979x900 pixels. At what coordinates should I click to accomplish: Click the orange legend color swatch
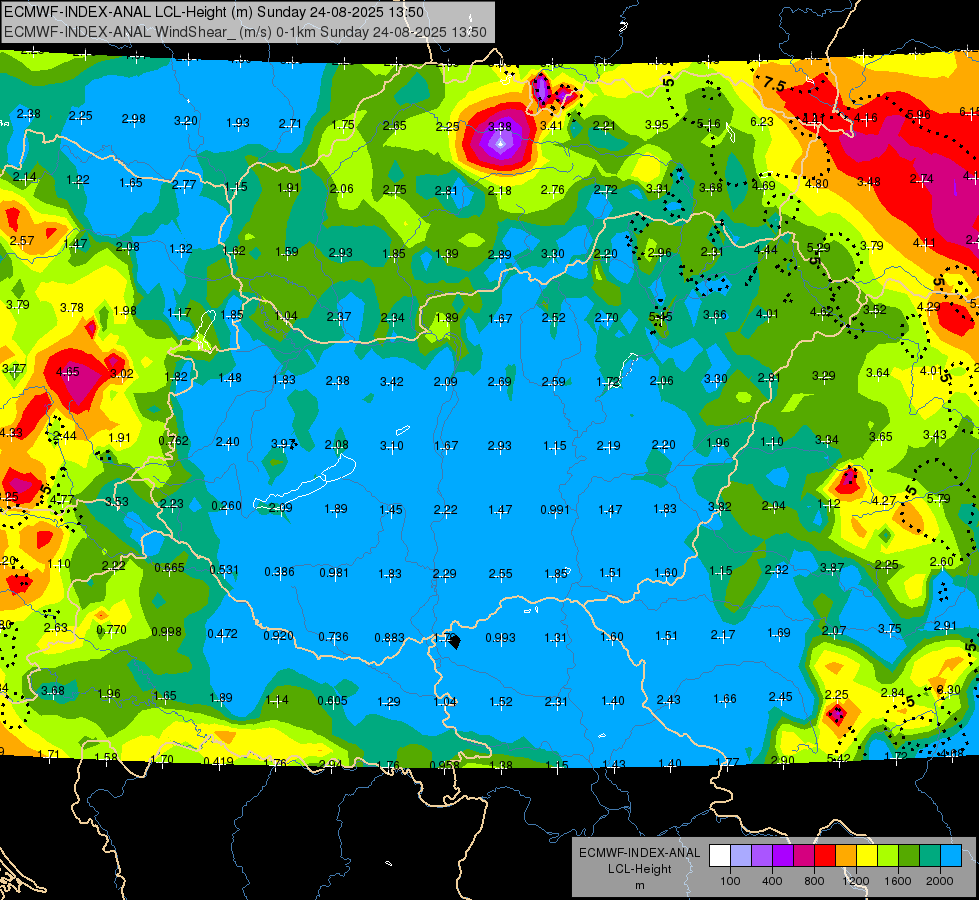[x=846, y=856]
